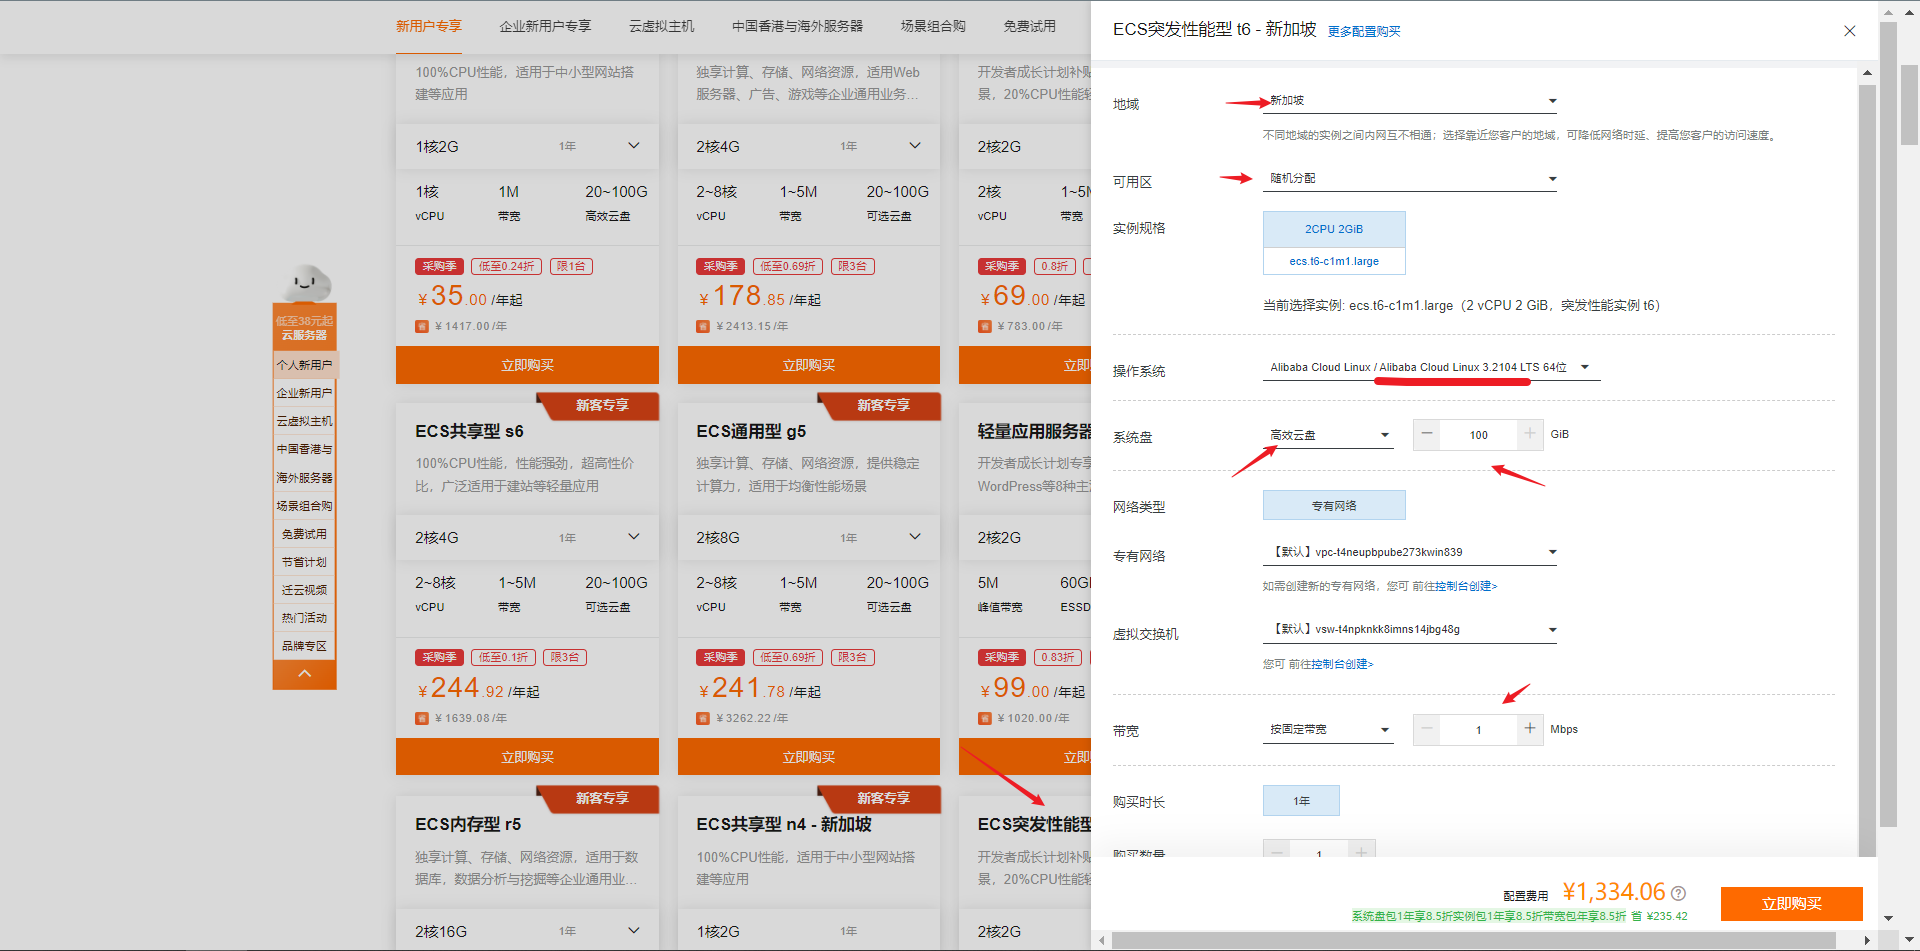Click 立即购买 for the ¥35.00 plan

[x=527, y=365]
